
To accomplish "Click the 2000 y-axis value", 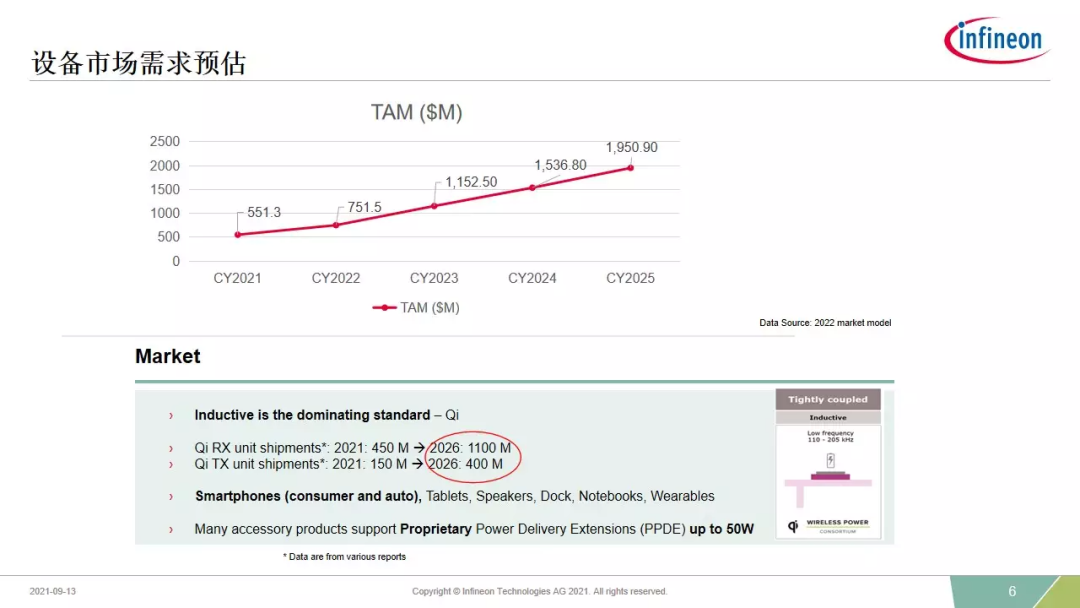I will 165,165.
